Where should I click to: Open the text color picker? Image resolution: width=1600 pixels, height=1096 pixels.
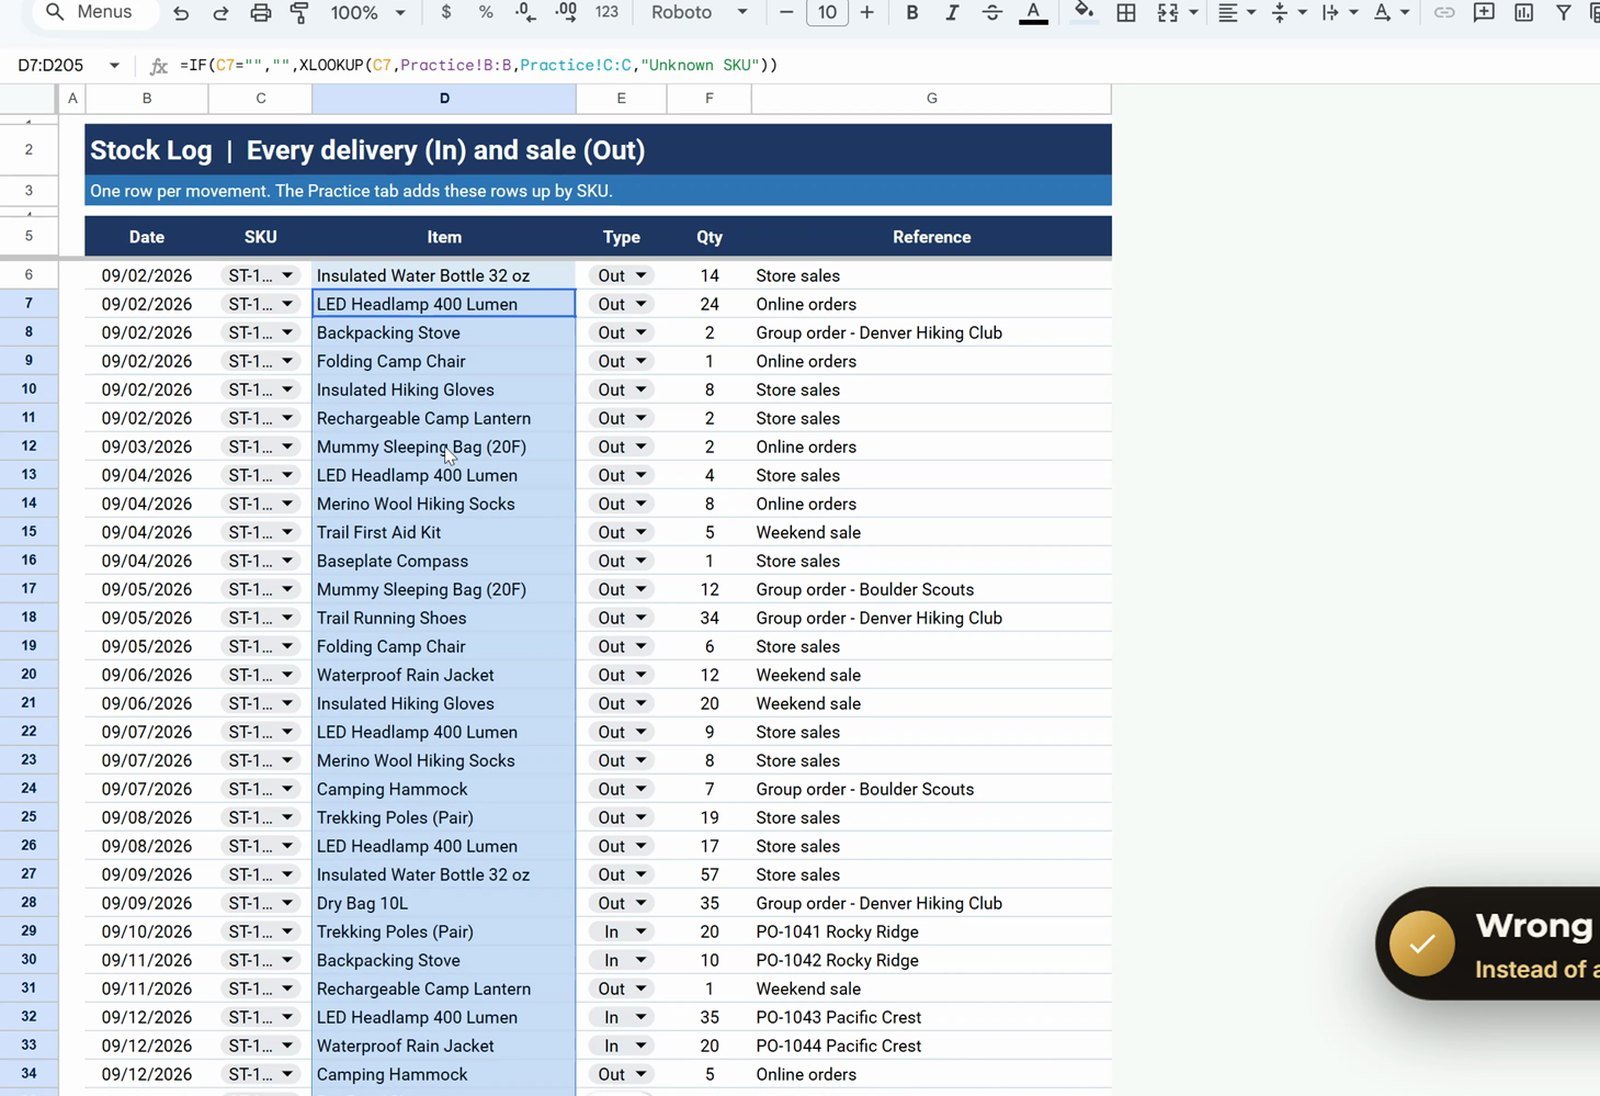point(1033,13)
